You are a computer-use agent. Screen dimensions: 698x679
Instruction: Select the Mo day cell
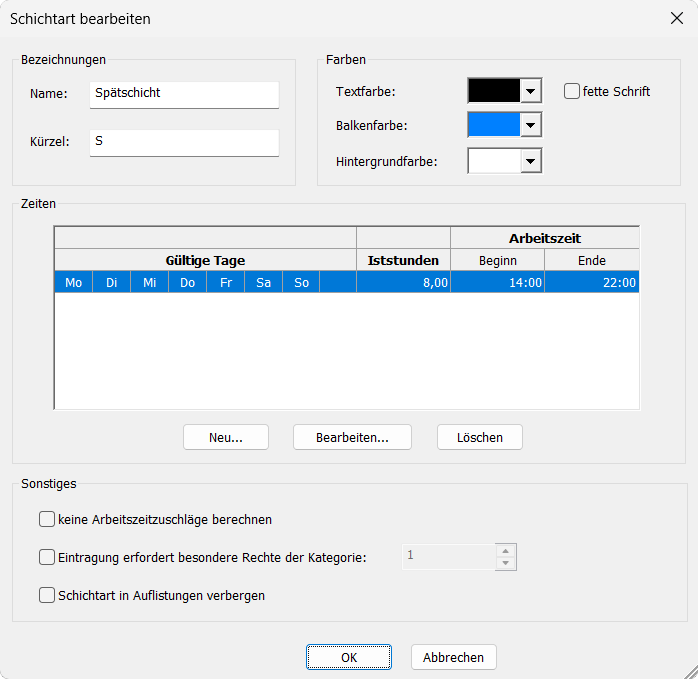(x=73, y=282)
